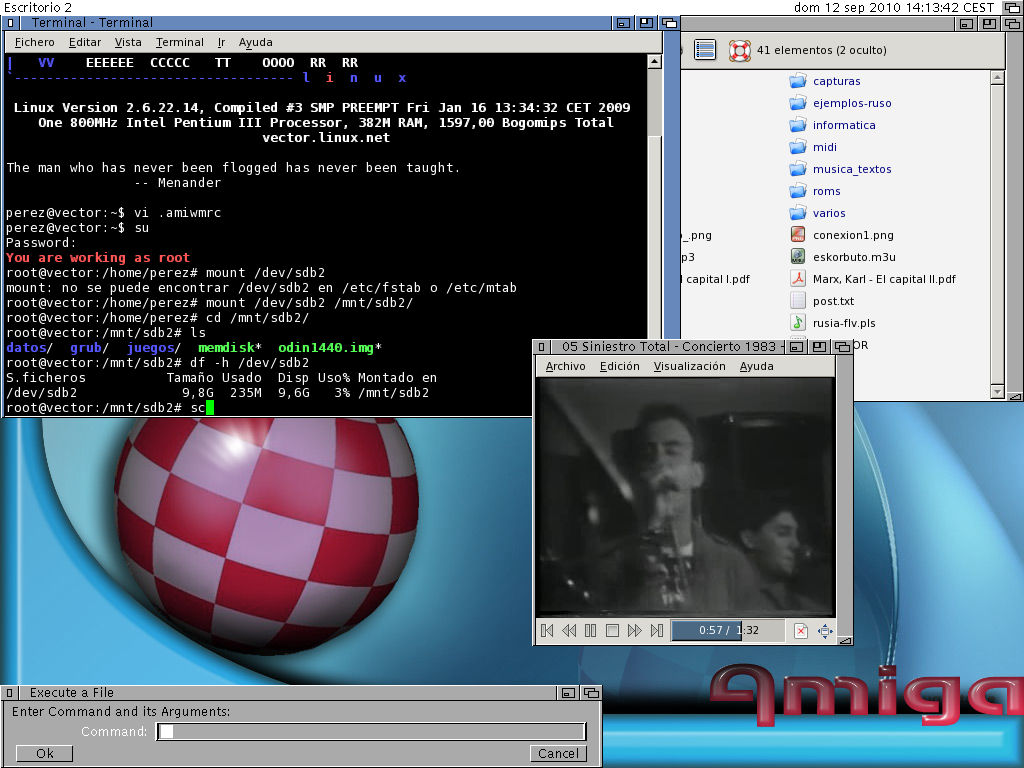Open the Editar menu in Terminal
1024x768 pixels.
[x=84, y=42]
